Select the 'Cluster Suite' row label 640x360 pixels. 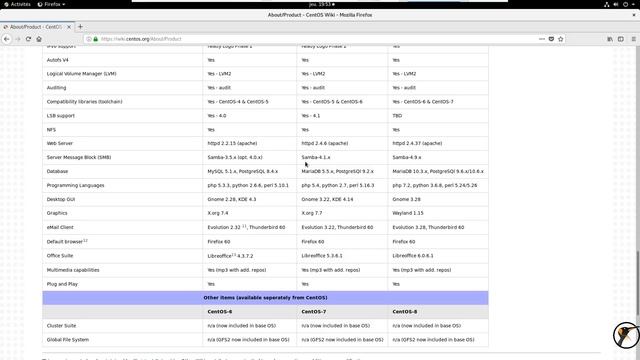pos(61,326)
